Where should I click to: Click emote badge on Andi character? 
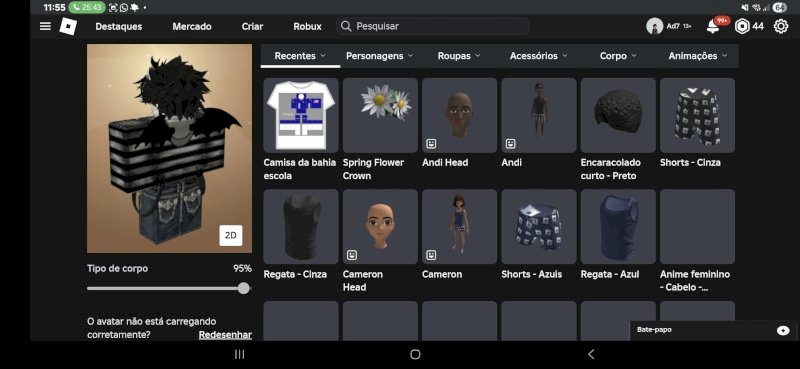tap(510, 144)
